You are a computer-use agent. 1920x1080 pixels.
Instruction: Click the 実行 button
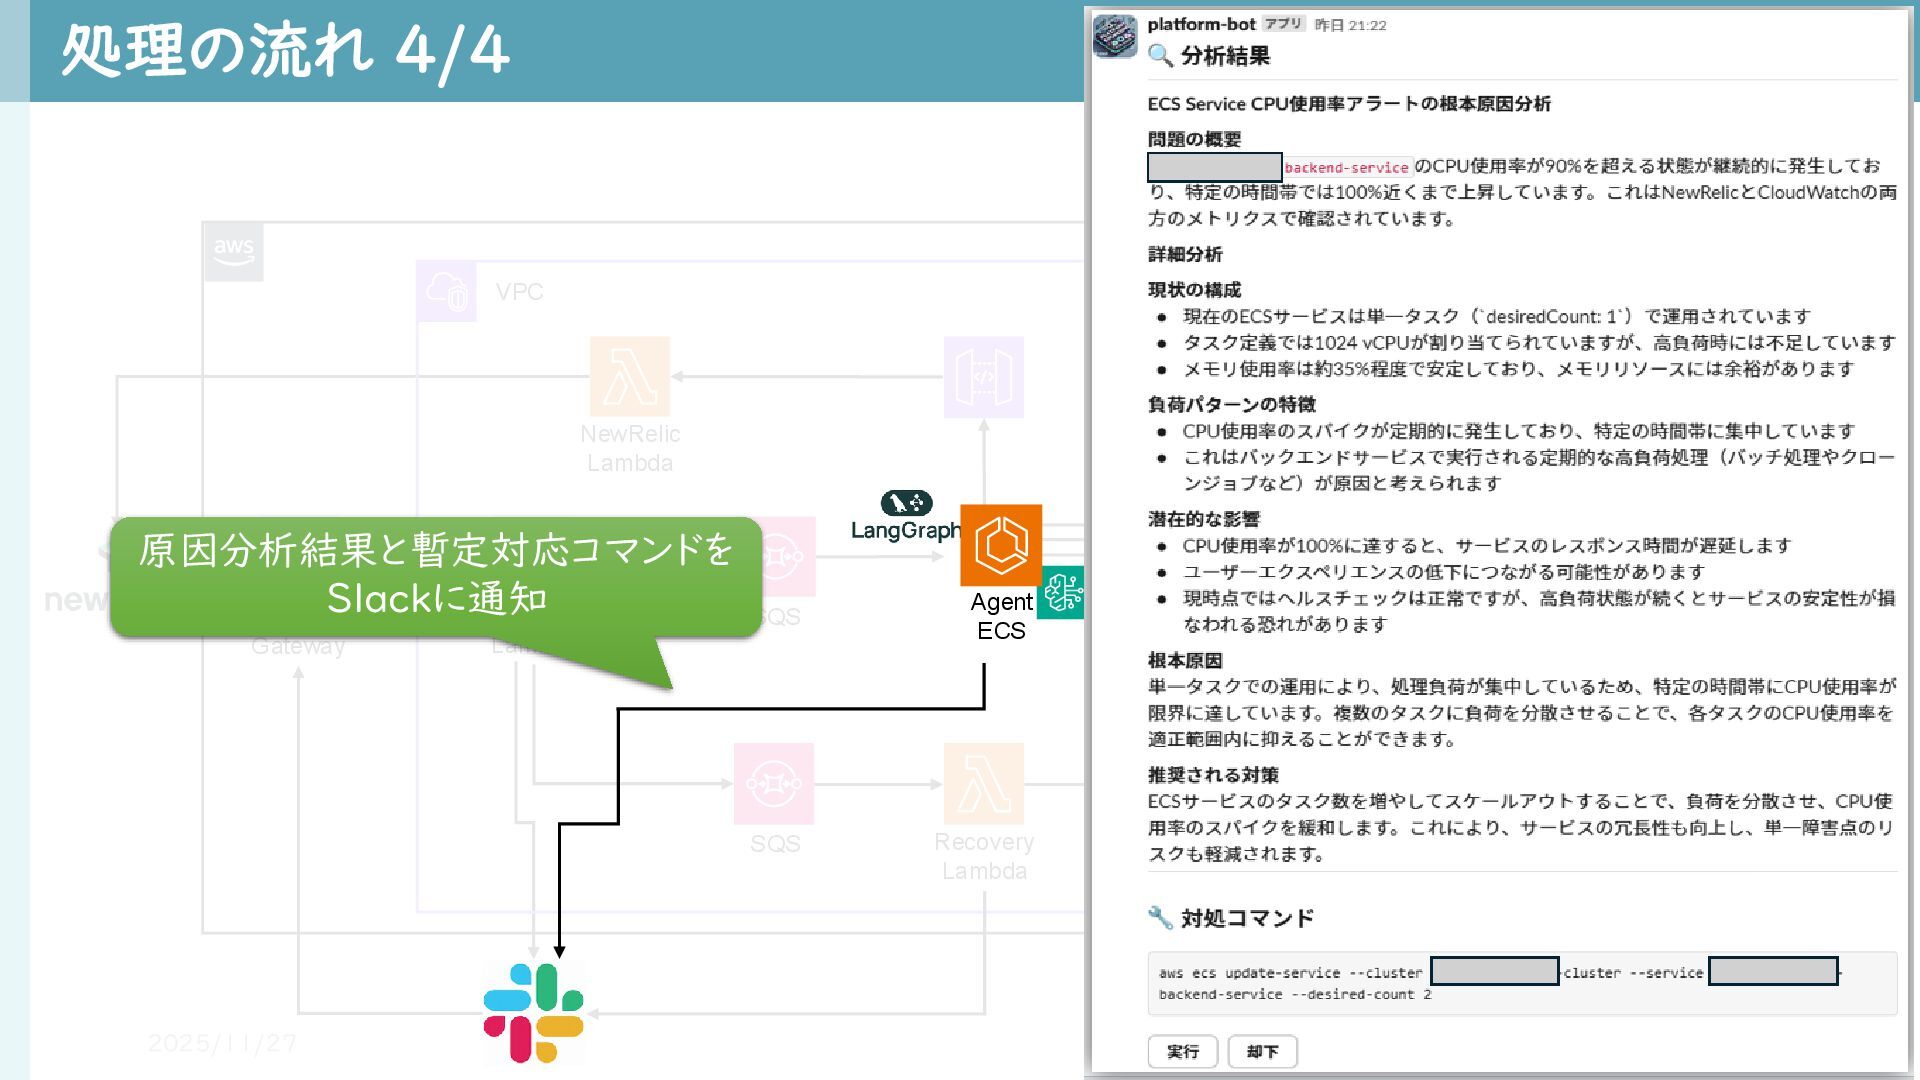[1182, 1051]
